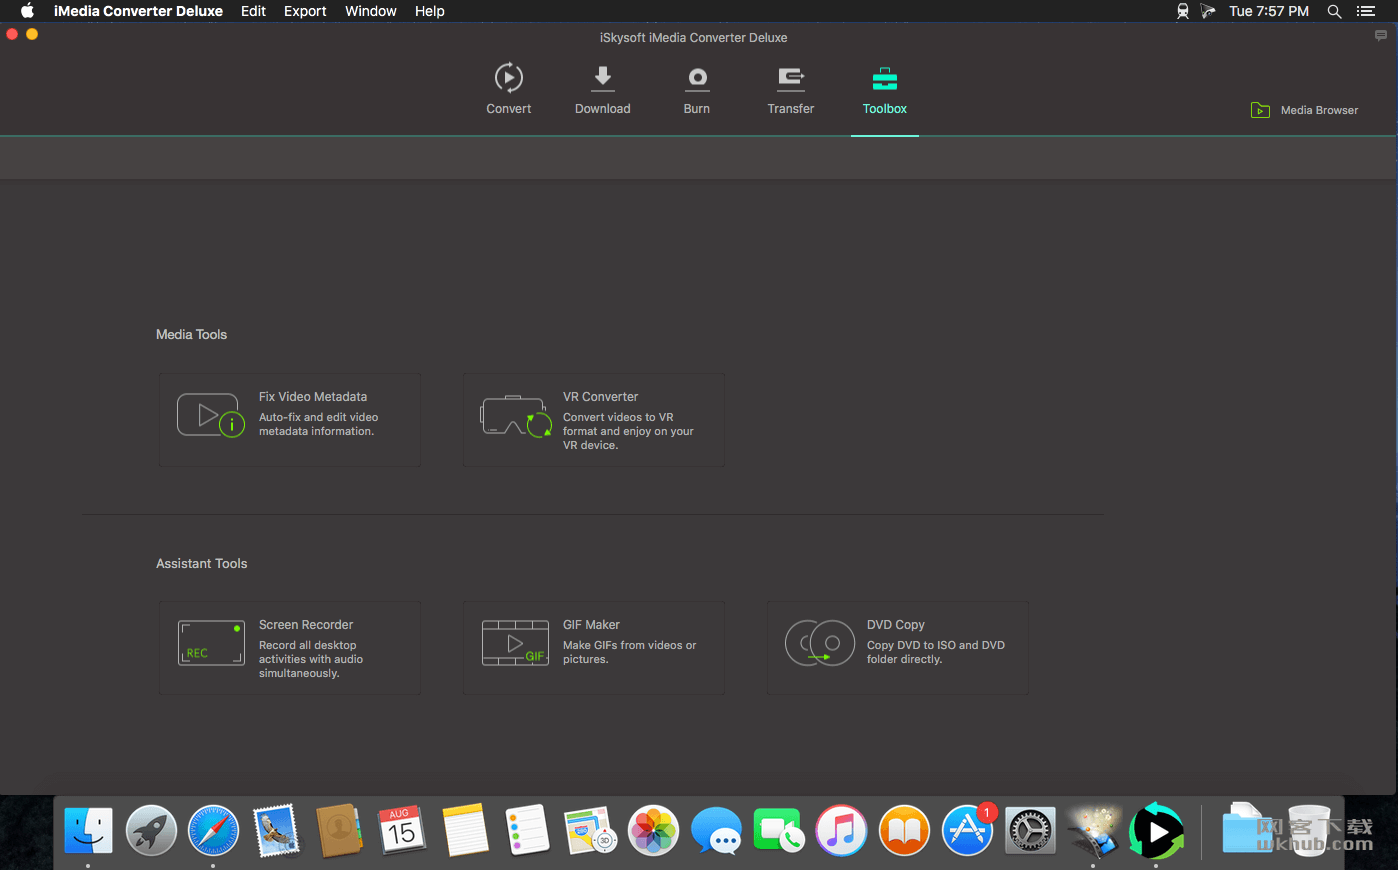Open the Edit menu

click(253, 11)
